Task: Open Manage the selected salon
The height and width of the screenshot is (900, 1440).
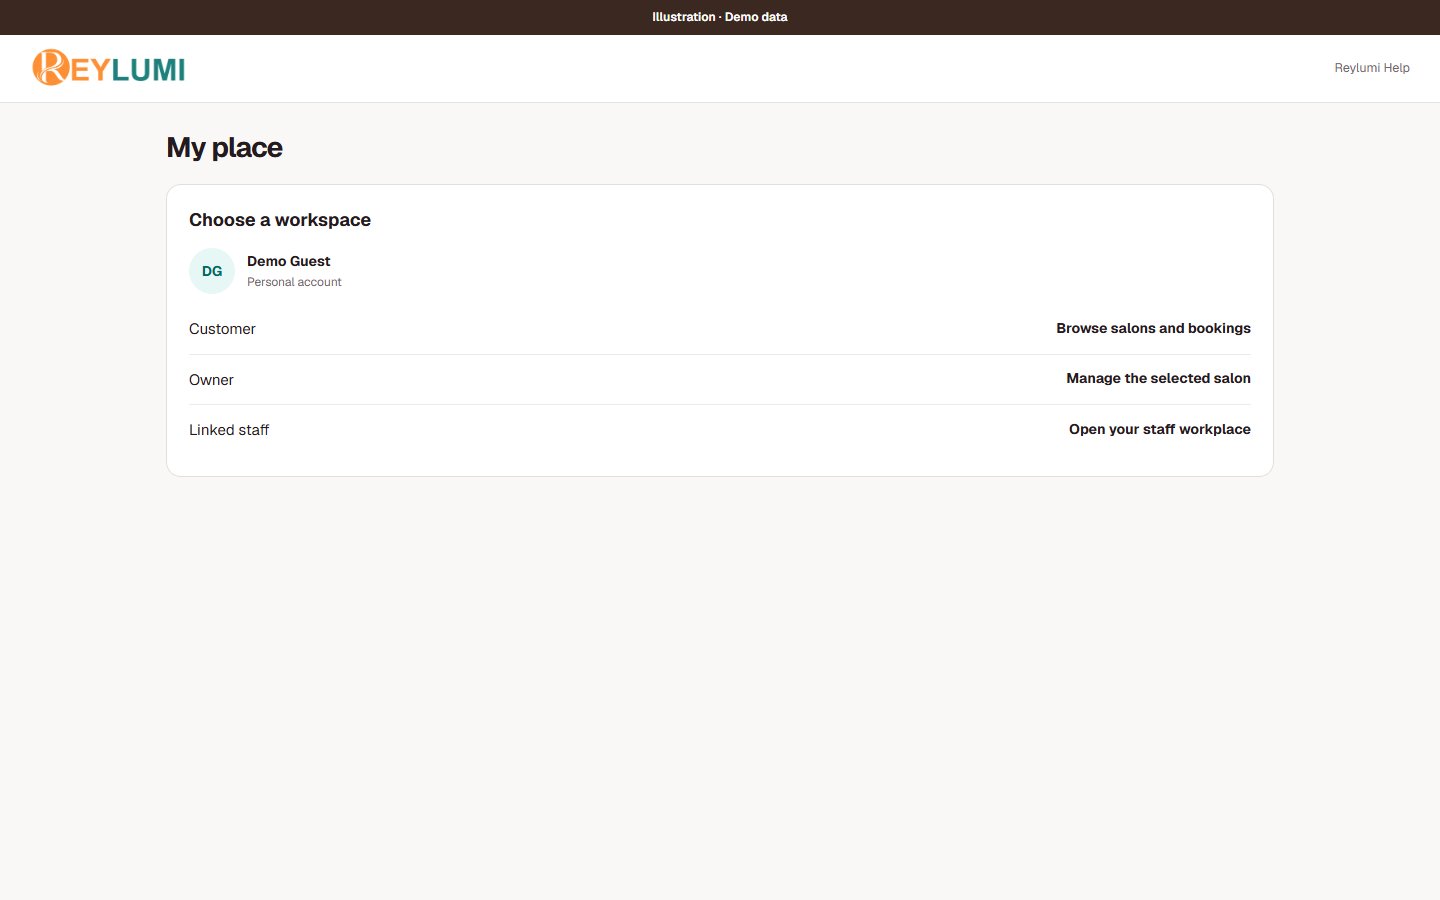Action: click(x=1158, y=378)
